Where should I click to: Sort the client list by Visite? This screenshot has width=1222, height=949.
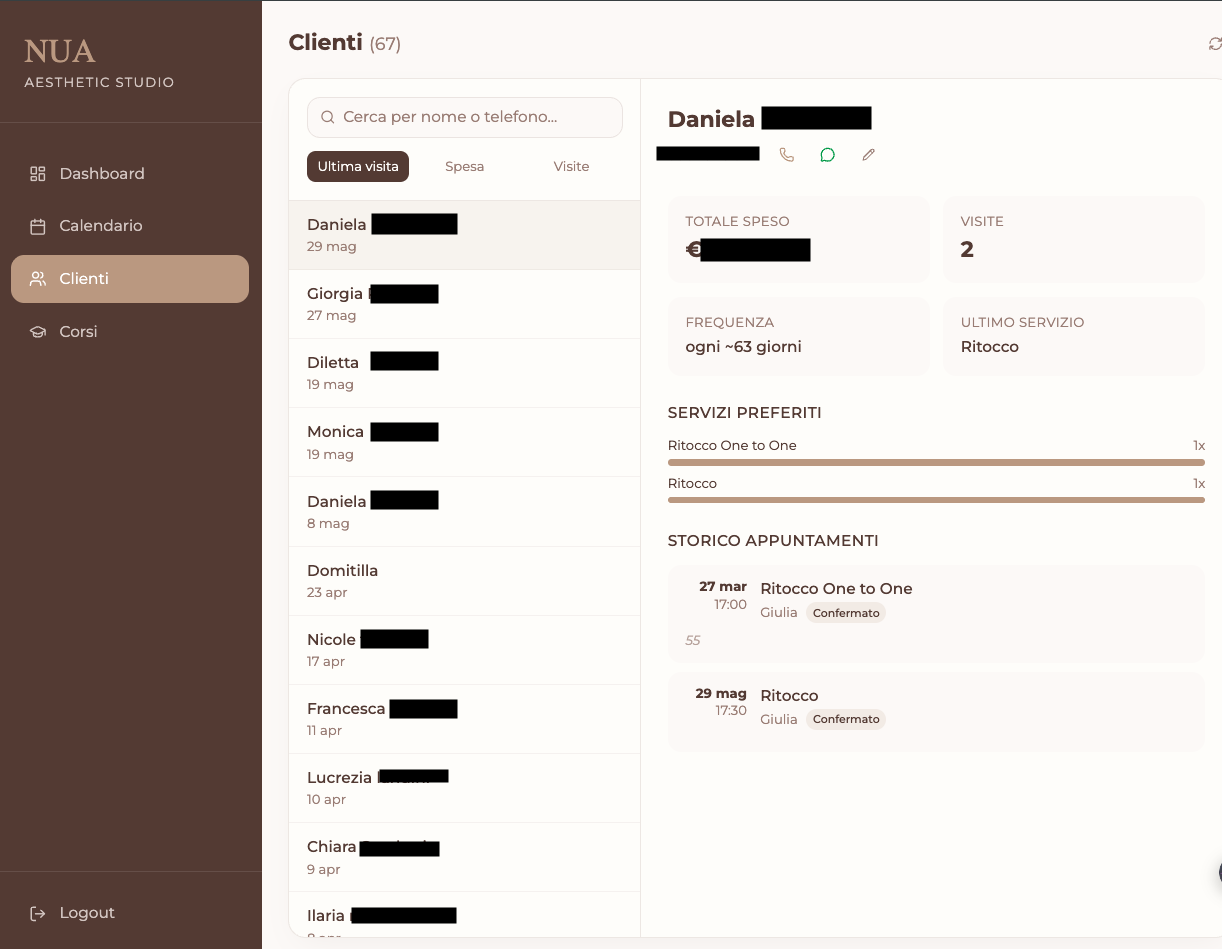[x=571, y=166]
